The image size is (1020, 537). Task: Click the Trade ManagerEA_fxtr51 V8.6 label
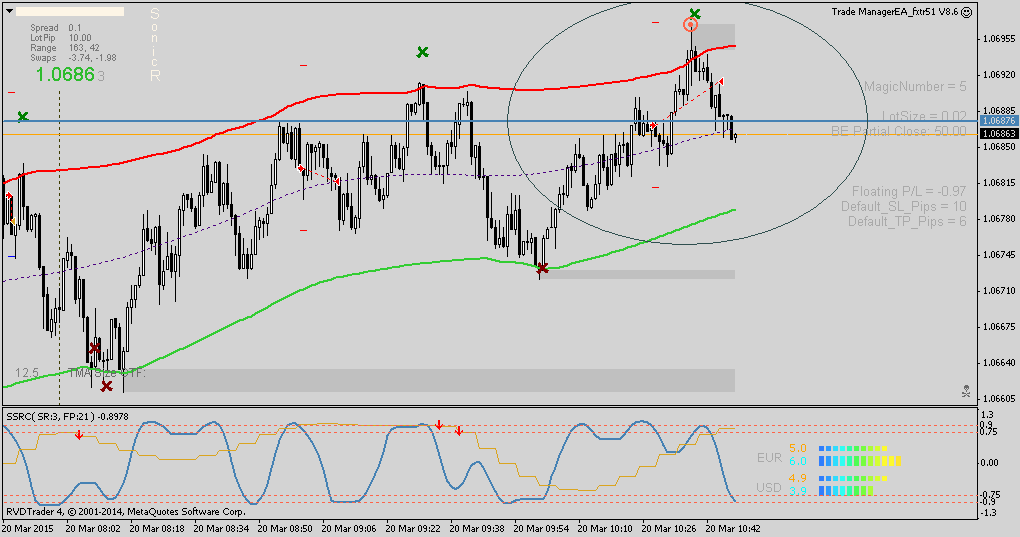tap(894, 12)
